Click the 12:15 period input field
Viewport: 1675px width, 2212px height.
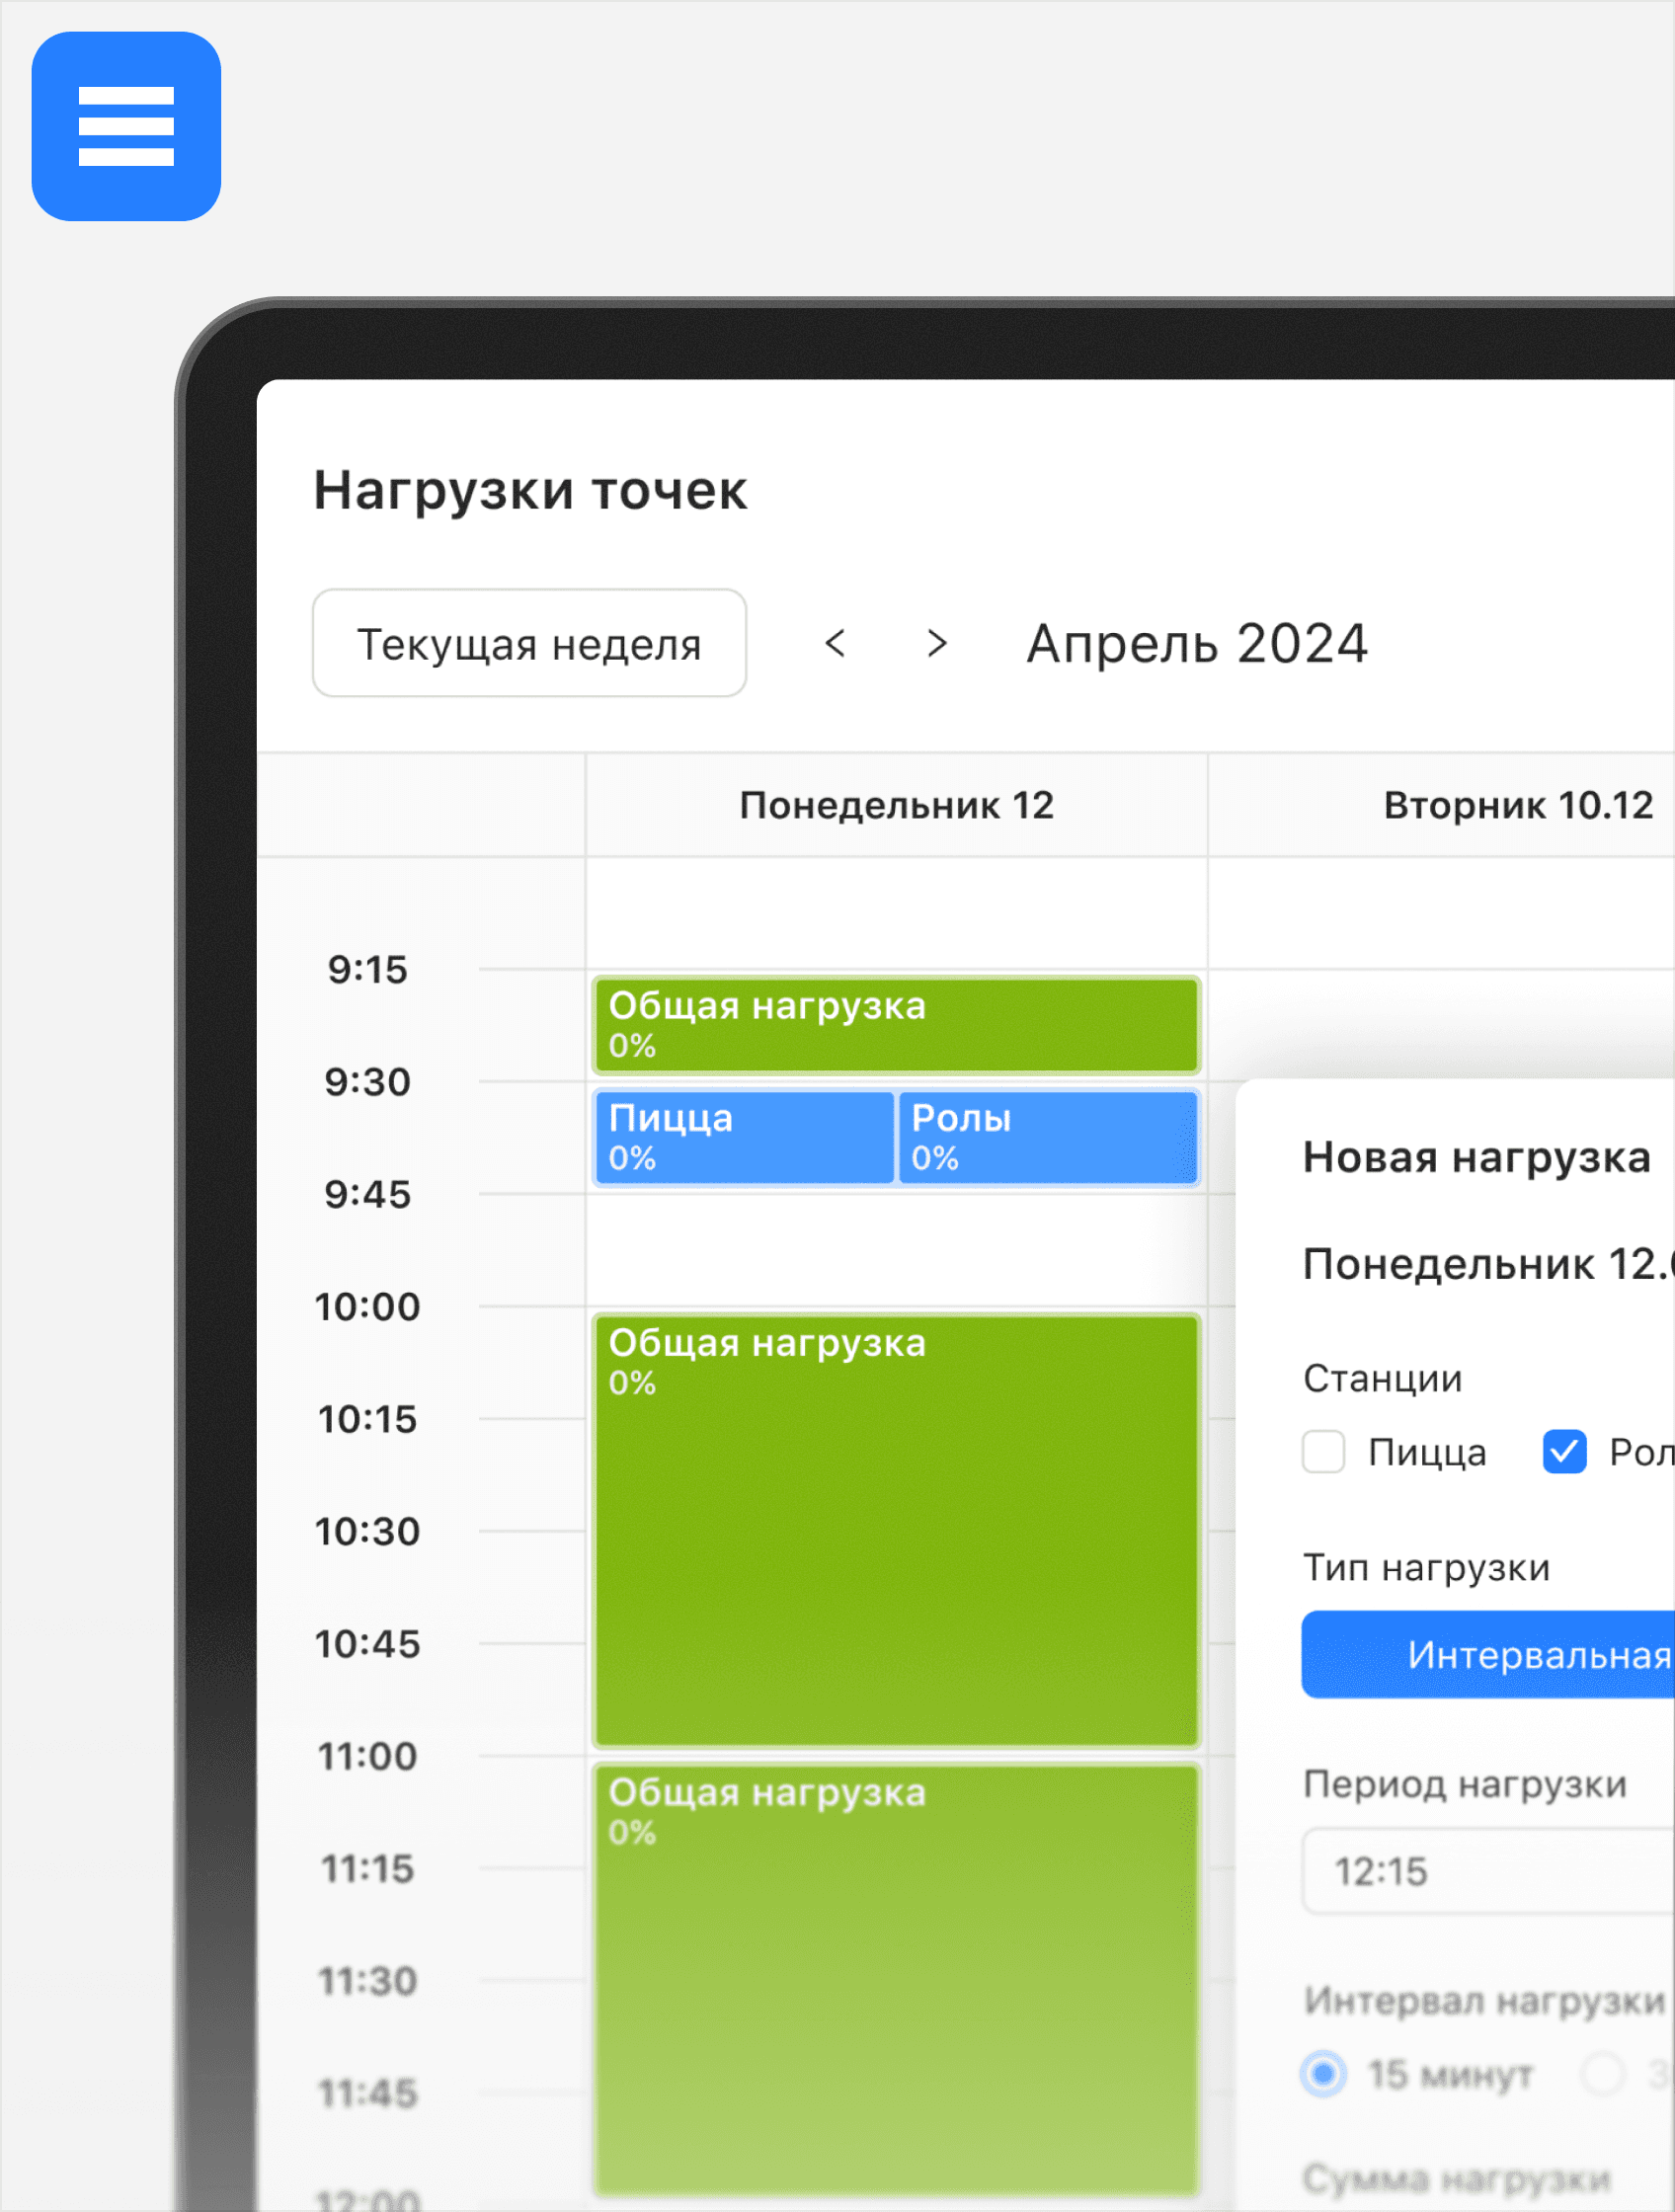1488,1871
